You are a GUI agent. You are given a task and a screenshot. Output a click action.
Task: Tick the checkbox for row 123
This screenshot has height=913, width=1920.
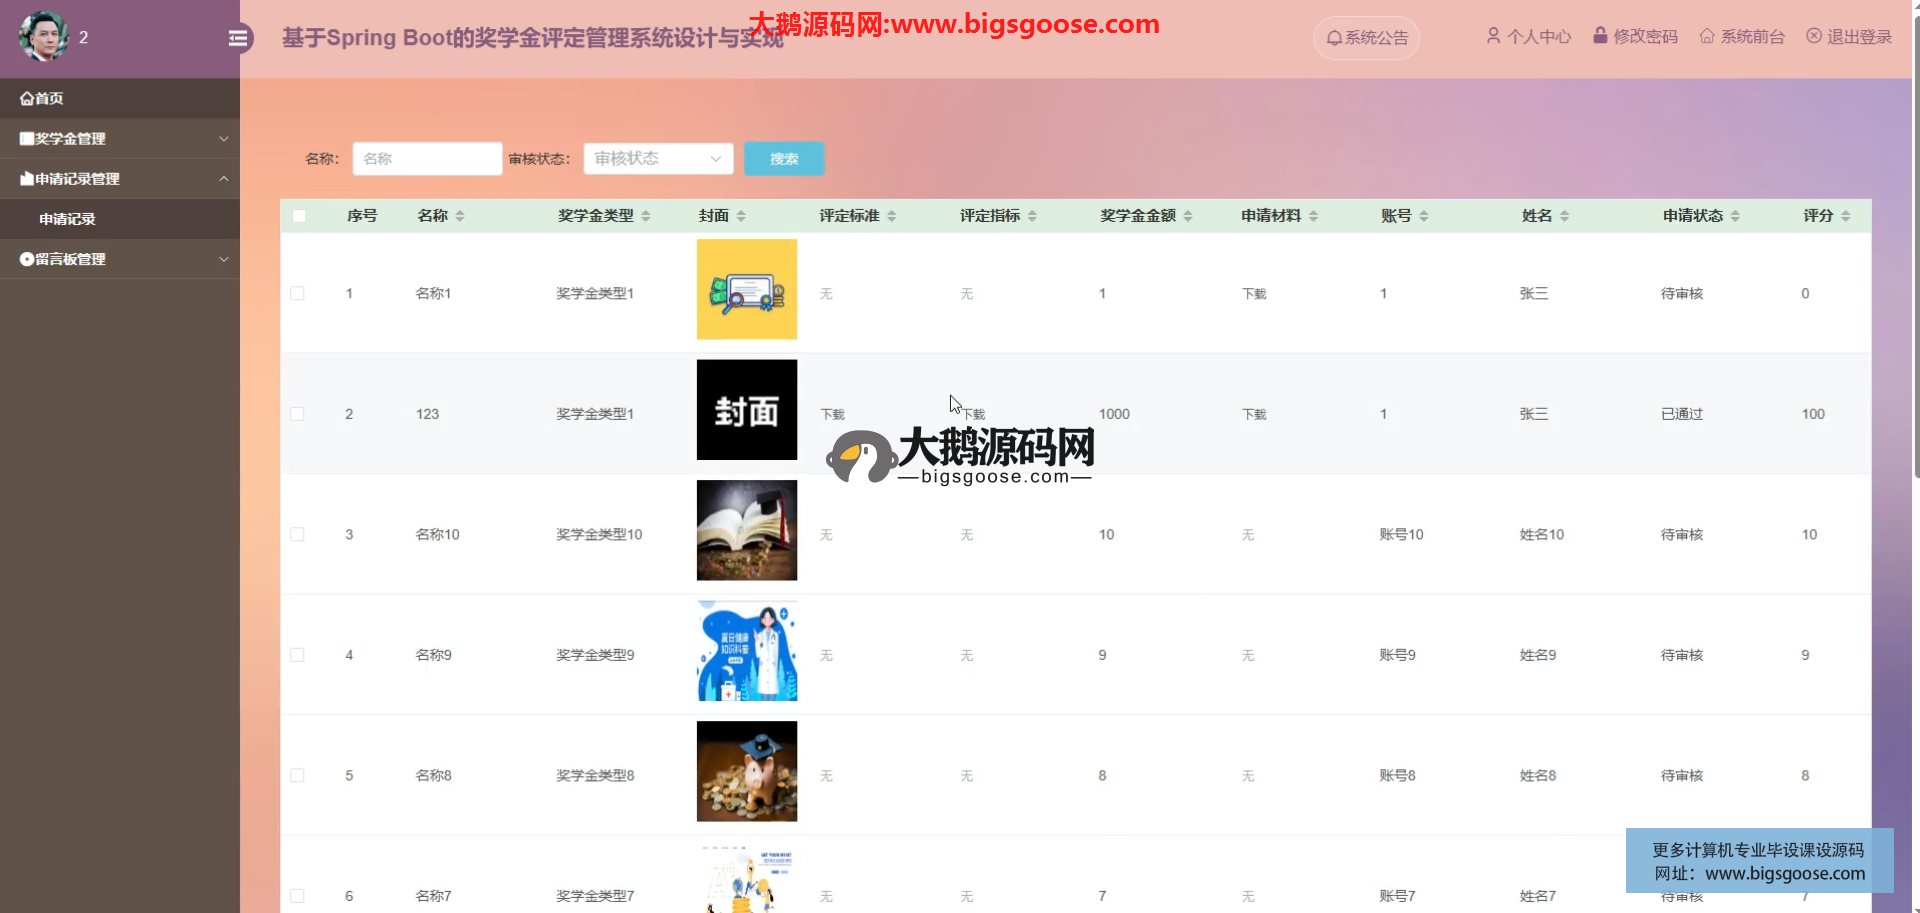[x=297, y=414]
